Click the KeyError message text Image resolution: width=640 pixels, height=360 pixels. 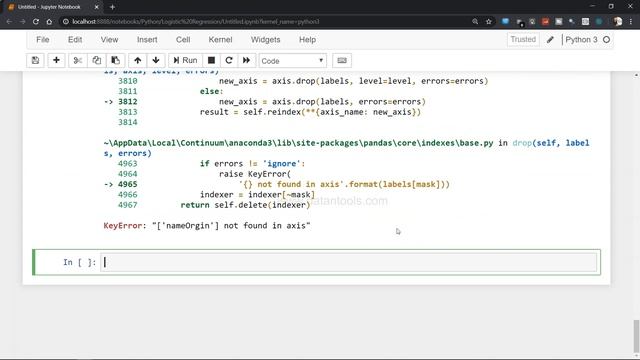(207, 226)
